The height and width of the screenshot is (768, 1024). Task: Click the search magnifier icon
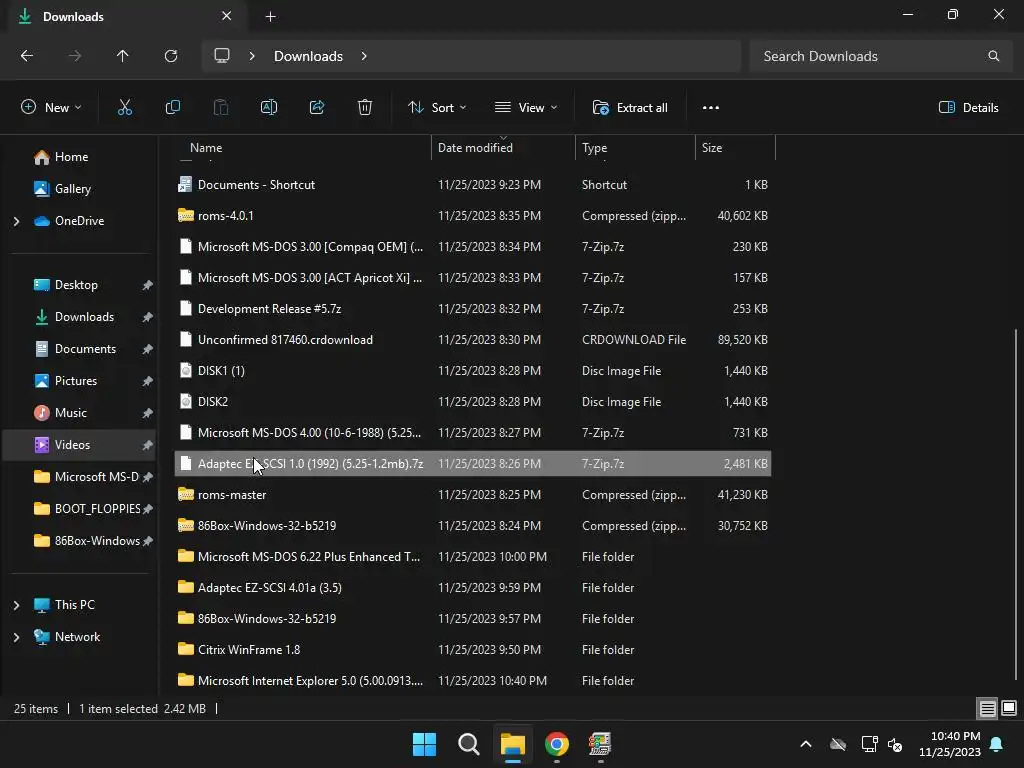[993, 56]
